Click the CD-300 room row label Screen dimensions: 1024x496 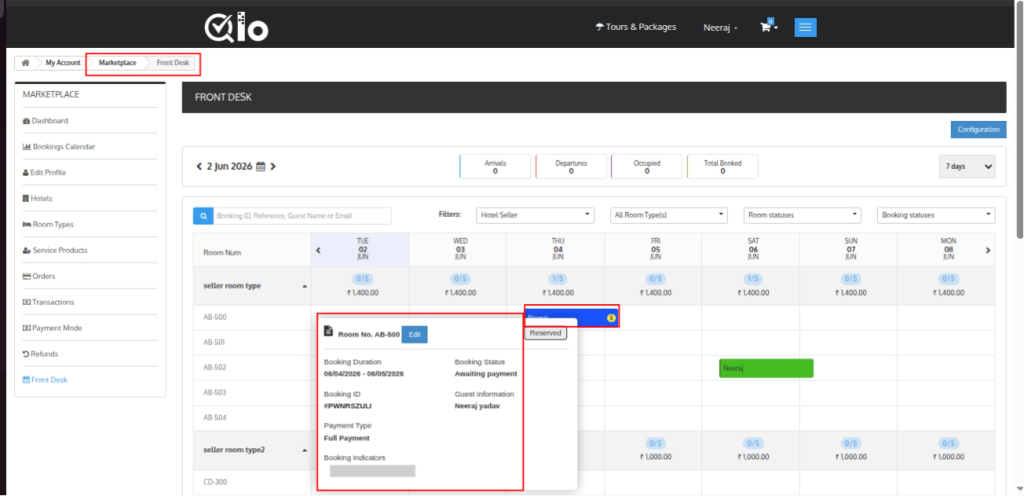214,482
